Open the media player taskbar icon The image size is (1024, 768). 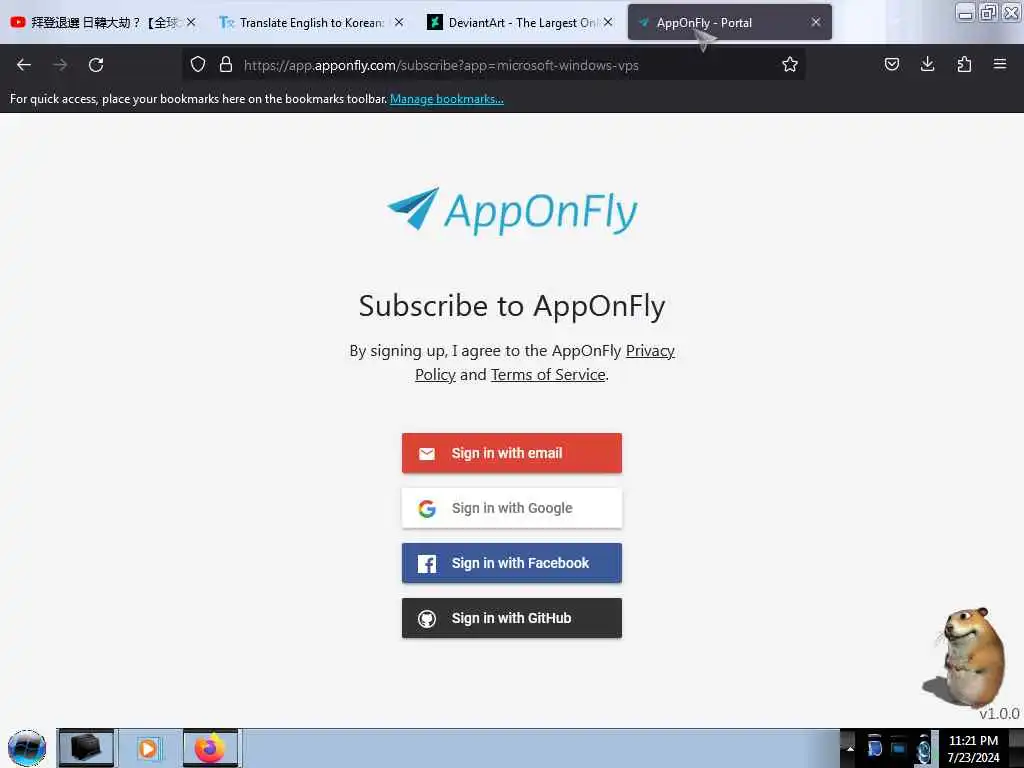point(148,748)
